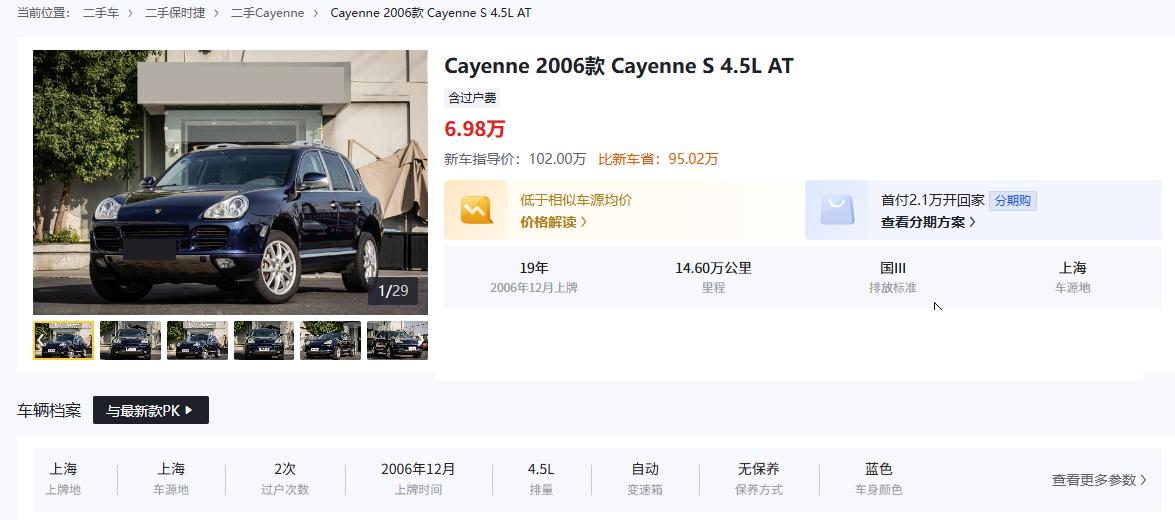This screenshot has height=520, width=1175.
Task: Click the listing title Cayenne 2006款 Cayenne S 4.5L AT
Action: click(x=618, y=66)
